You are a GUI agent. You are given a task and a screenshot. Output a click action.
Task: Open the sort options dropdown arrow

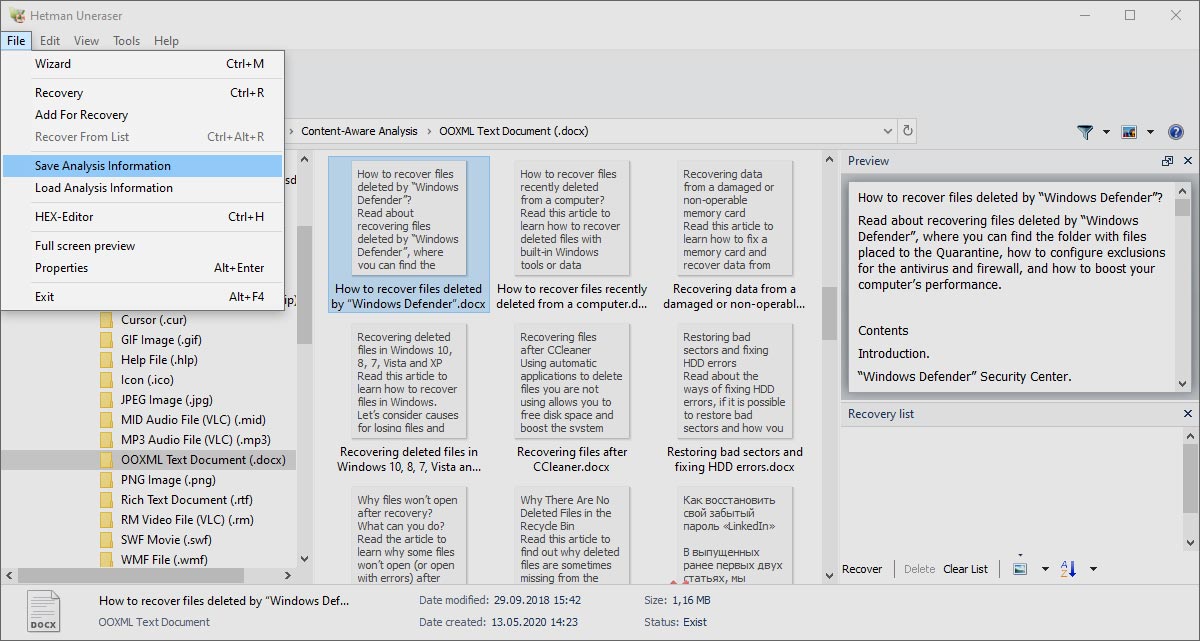(1093, 569)
